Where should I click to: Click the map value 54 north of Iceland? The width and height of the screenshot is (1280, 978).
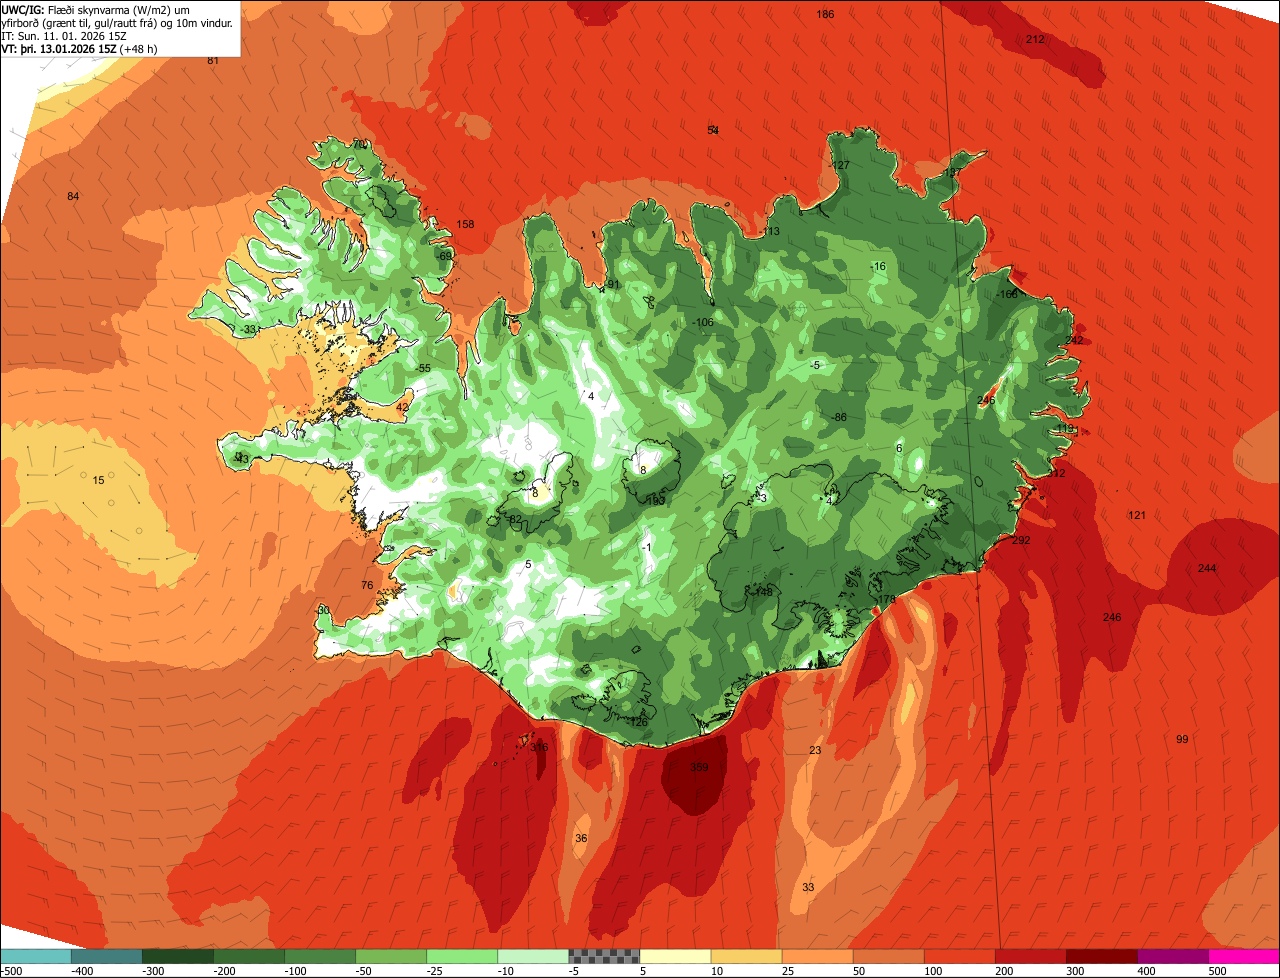(x=713, y=130)
